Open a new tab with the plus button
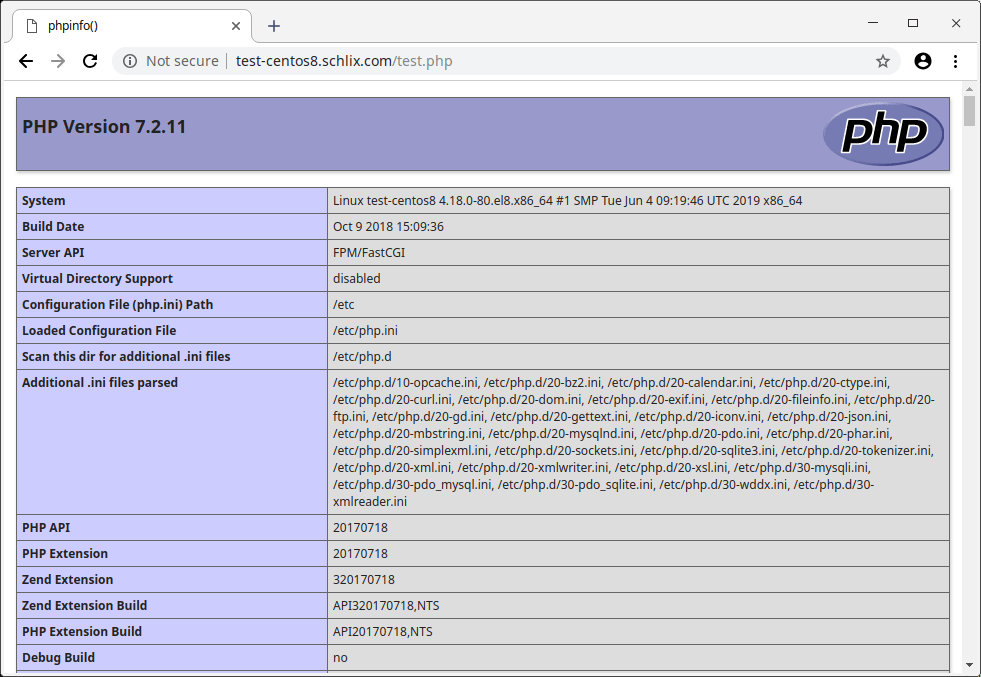 [273, 26]
